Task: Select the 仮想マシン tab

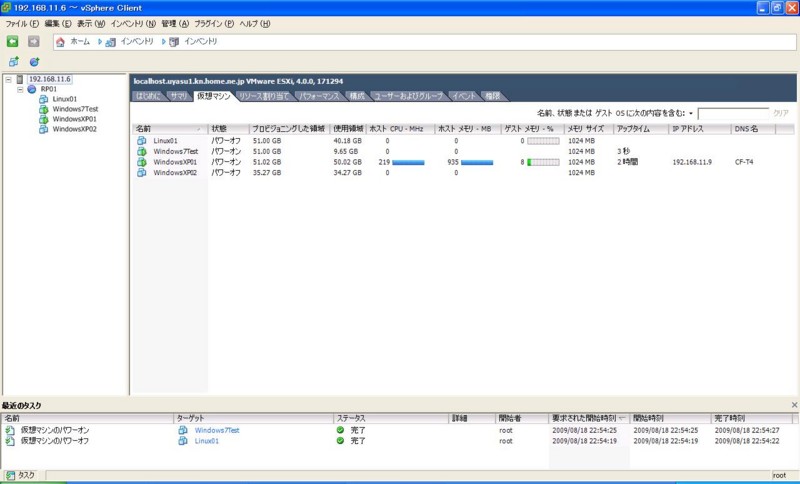Action: tap(214, 96)
